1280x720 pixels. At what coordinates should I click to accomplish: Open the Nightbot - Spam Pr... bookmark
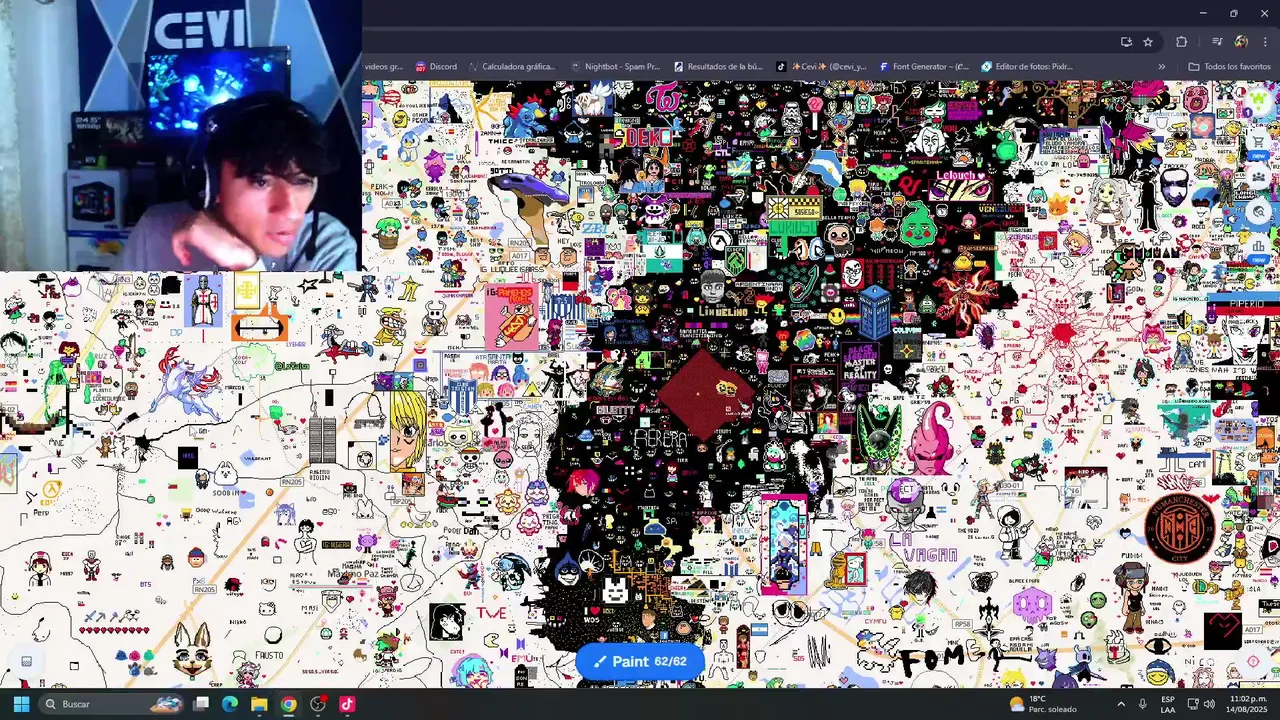click(x=615, y=67)
